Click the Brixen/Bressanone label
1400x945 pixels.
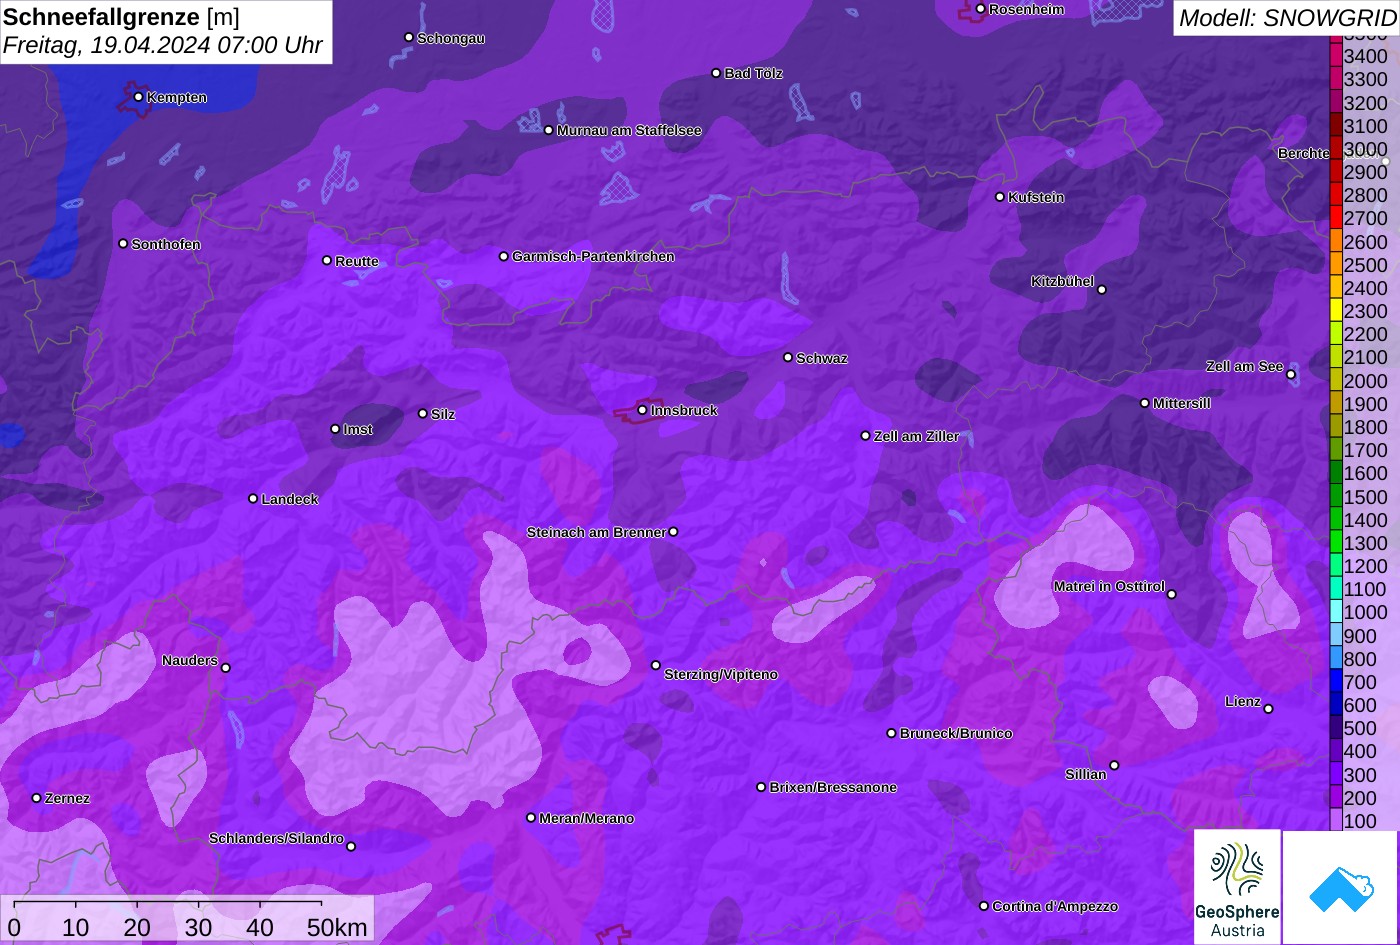[833, 787]
